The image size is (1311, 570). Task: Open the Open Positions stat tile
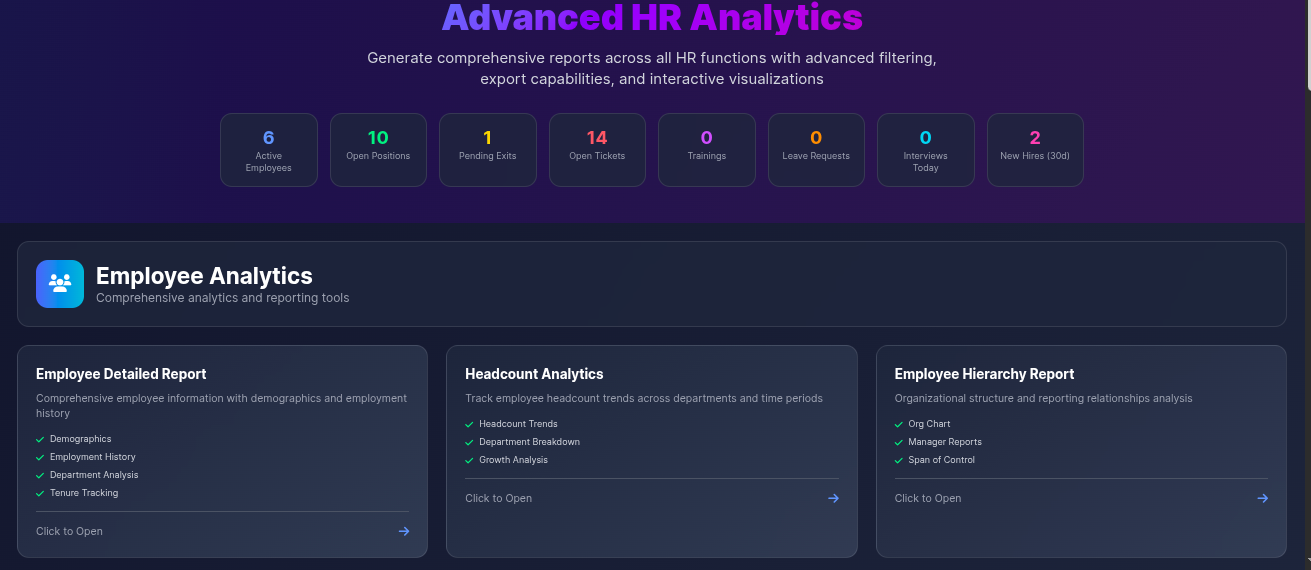tap(378, 150)
